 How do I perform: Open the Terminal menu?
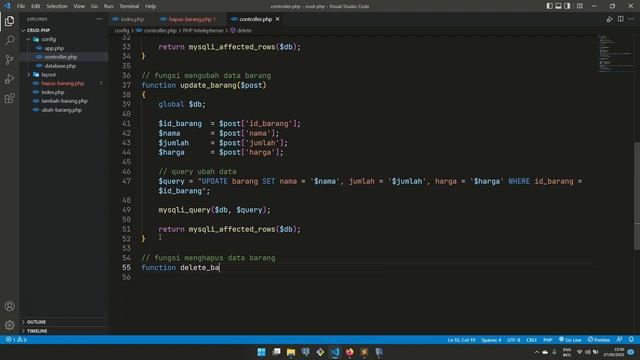click(x=129, y=6)
